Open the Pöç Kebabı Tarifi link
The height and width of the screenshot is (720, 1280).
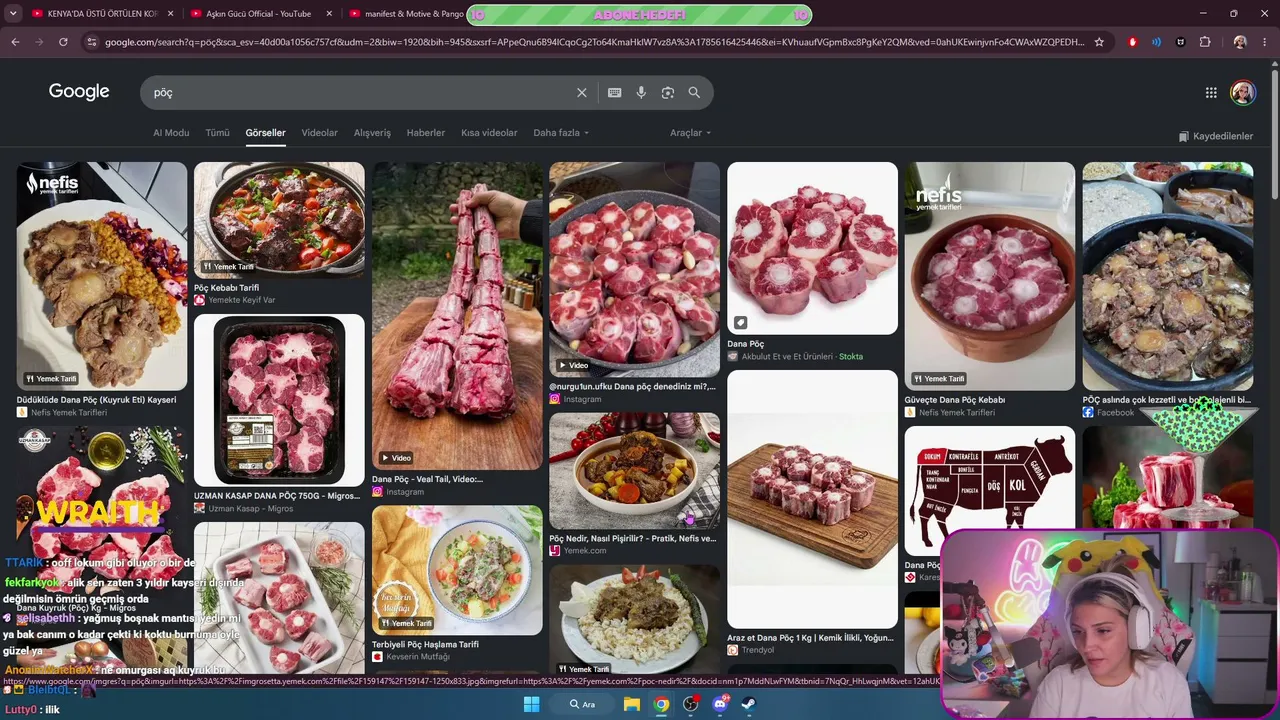(x=227, y=288)
